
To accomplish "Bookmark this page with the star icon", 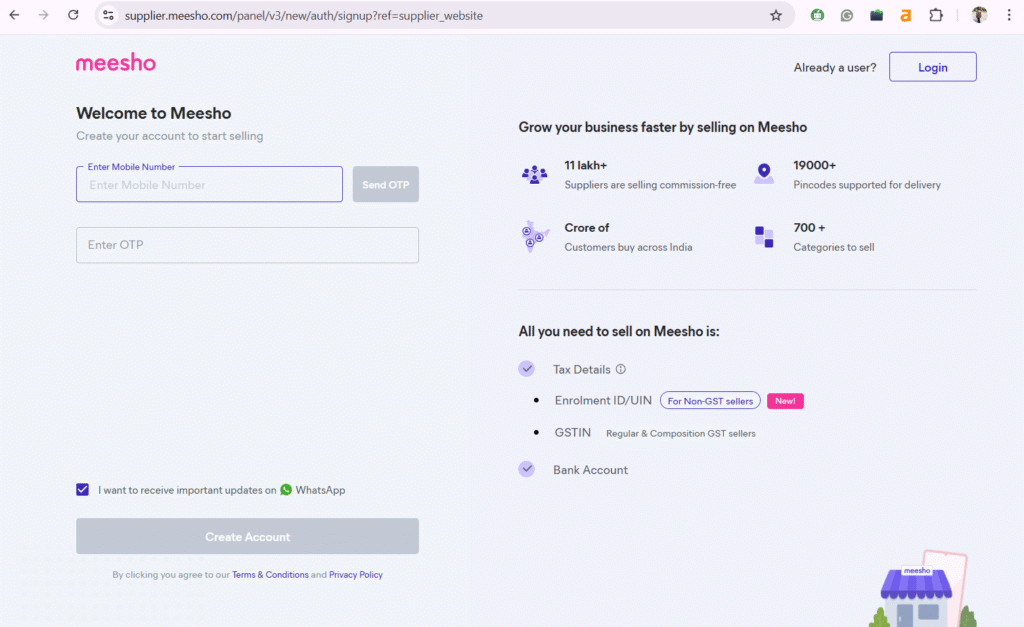I will click(776, 15).
